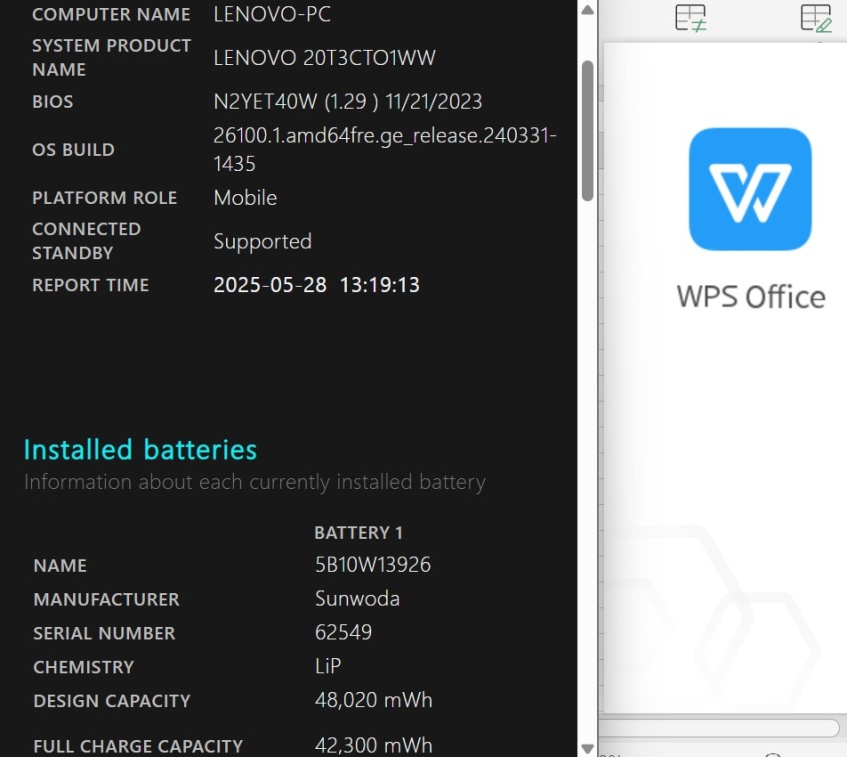
Task: Click the 'COMPUTER NAME' label
Action: point(111,14)
